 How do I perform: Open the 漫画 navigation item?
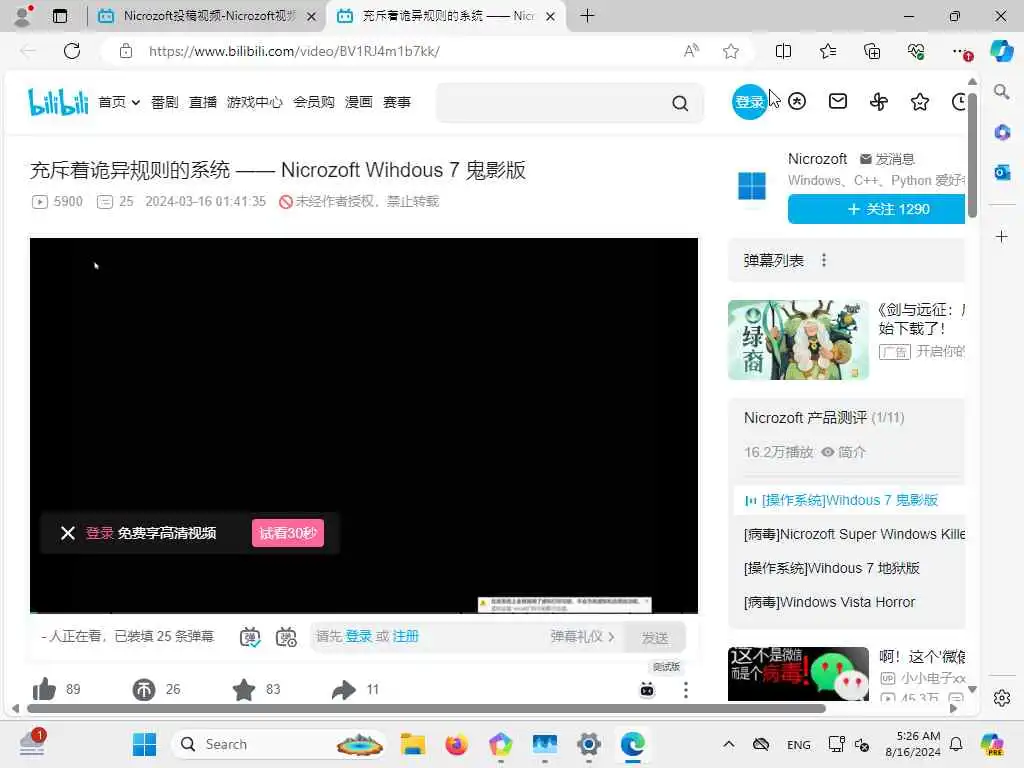pyautogui.click(x=359, y=102)
